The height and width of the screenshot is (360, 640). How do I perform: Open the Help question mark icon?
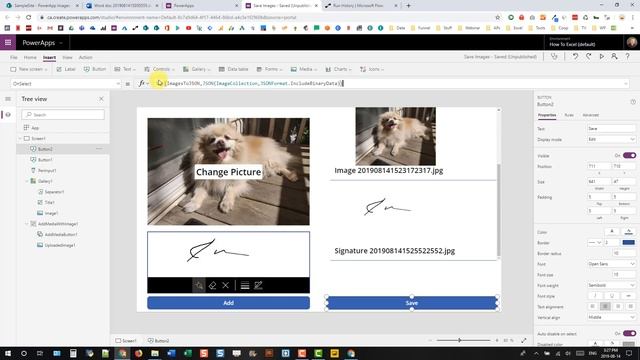pos(627,57)
